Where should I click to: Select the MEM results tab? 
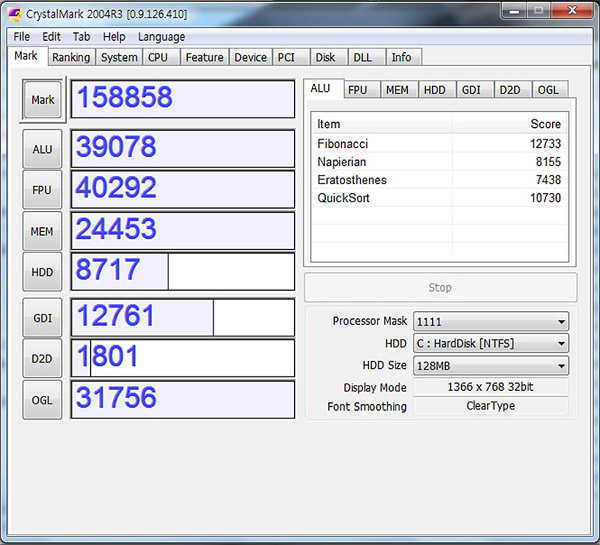click(399, 90)
